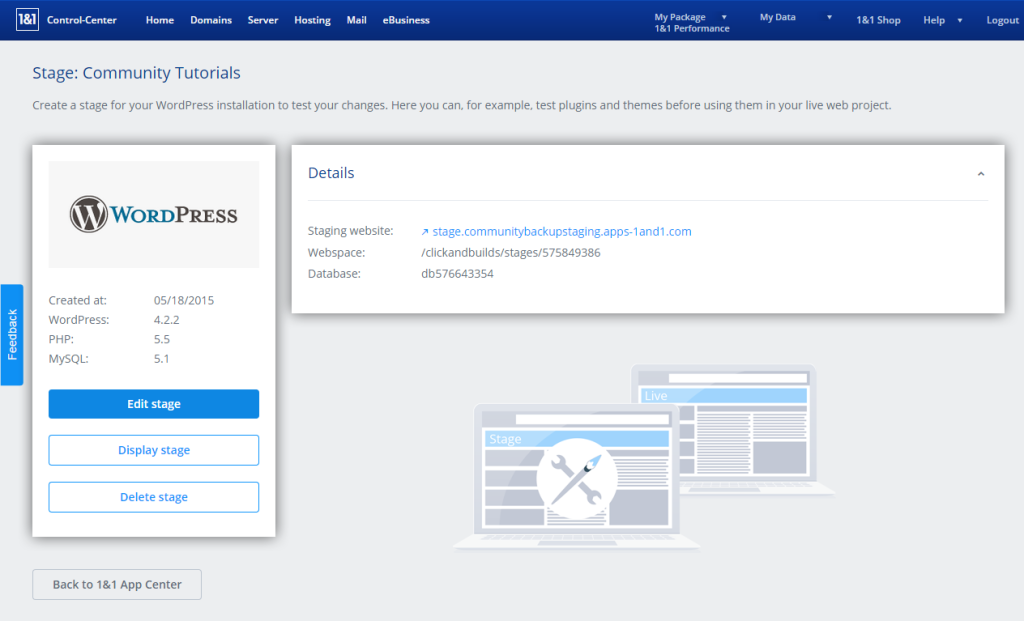This screenshot has height=621, width=1024.
Task: Open the Domains menu
Action: (210, 19)
